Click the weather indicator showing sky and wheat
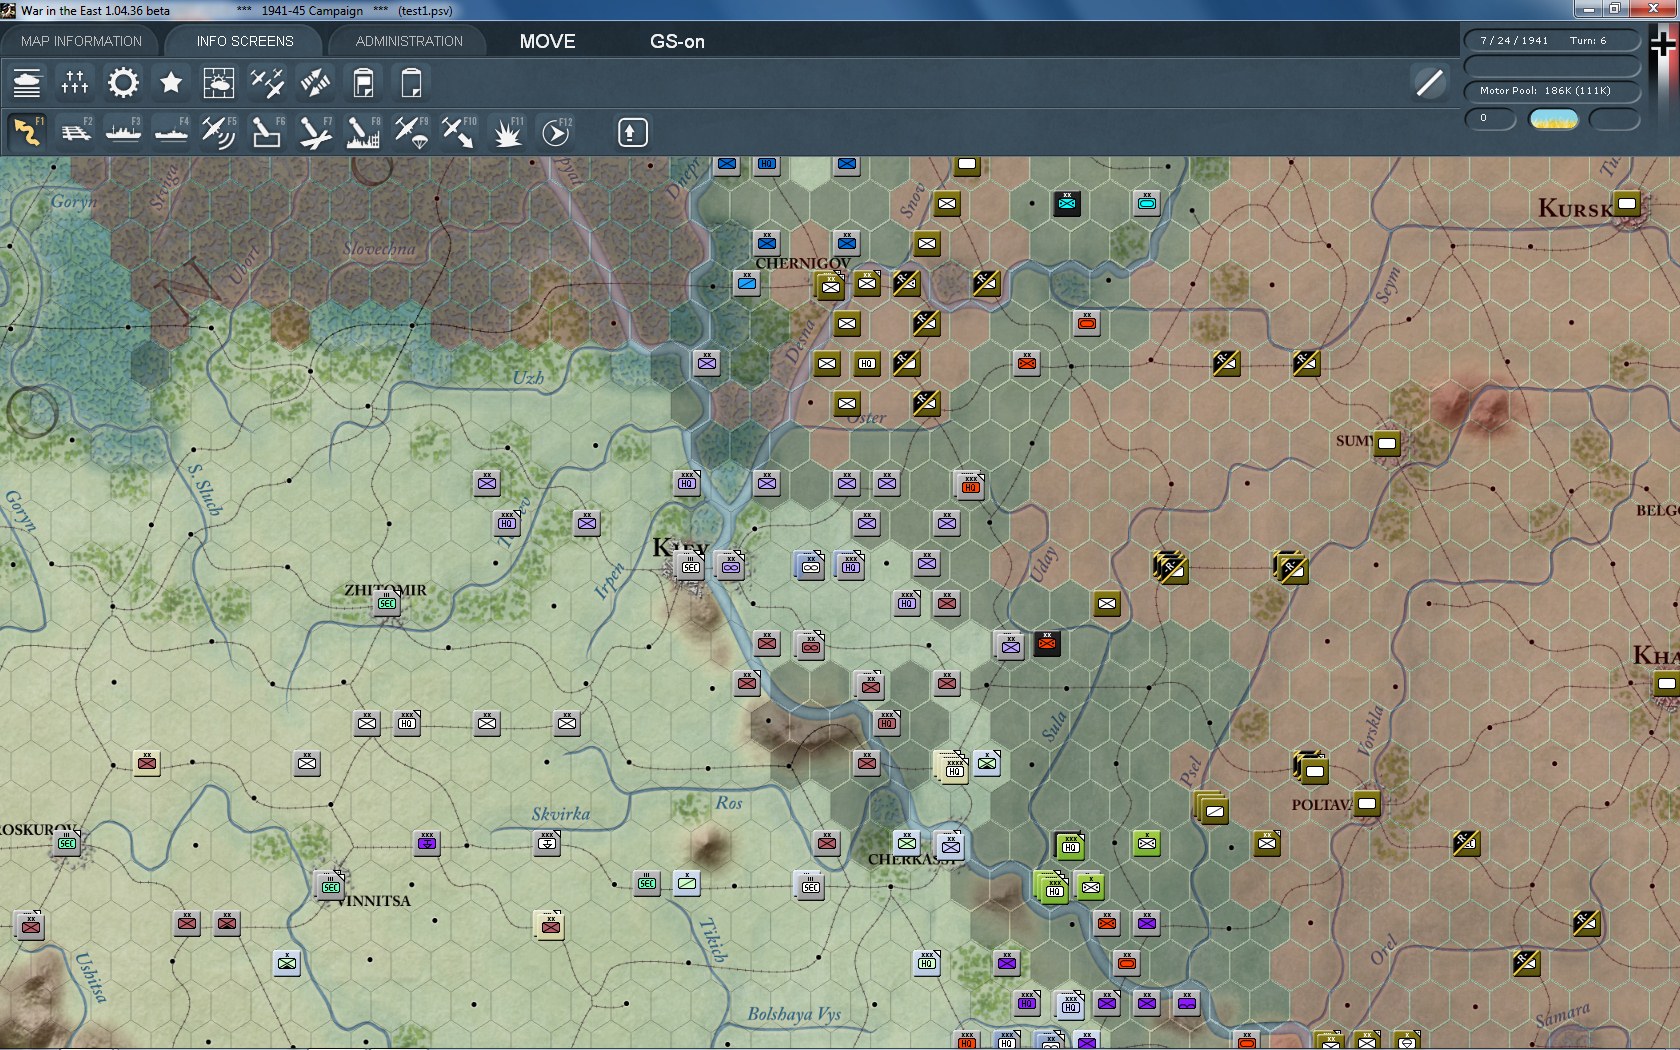The height and width of the screenshot is (1050, 1680). pyautogui.click(x=1553, y=119)
